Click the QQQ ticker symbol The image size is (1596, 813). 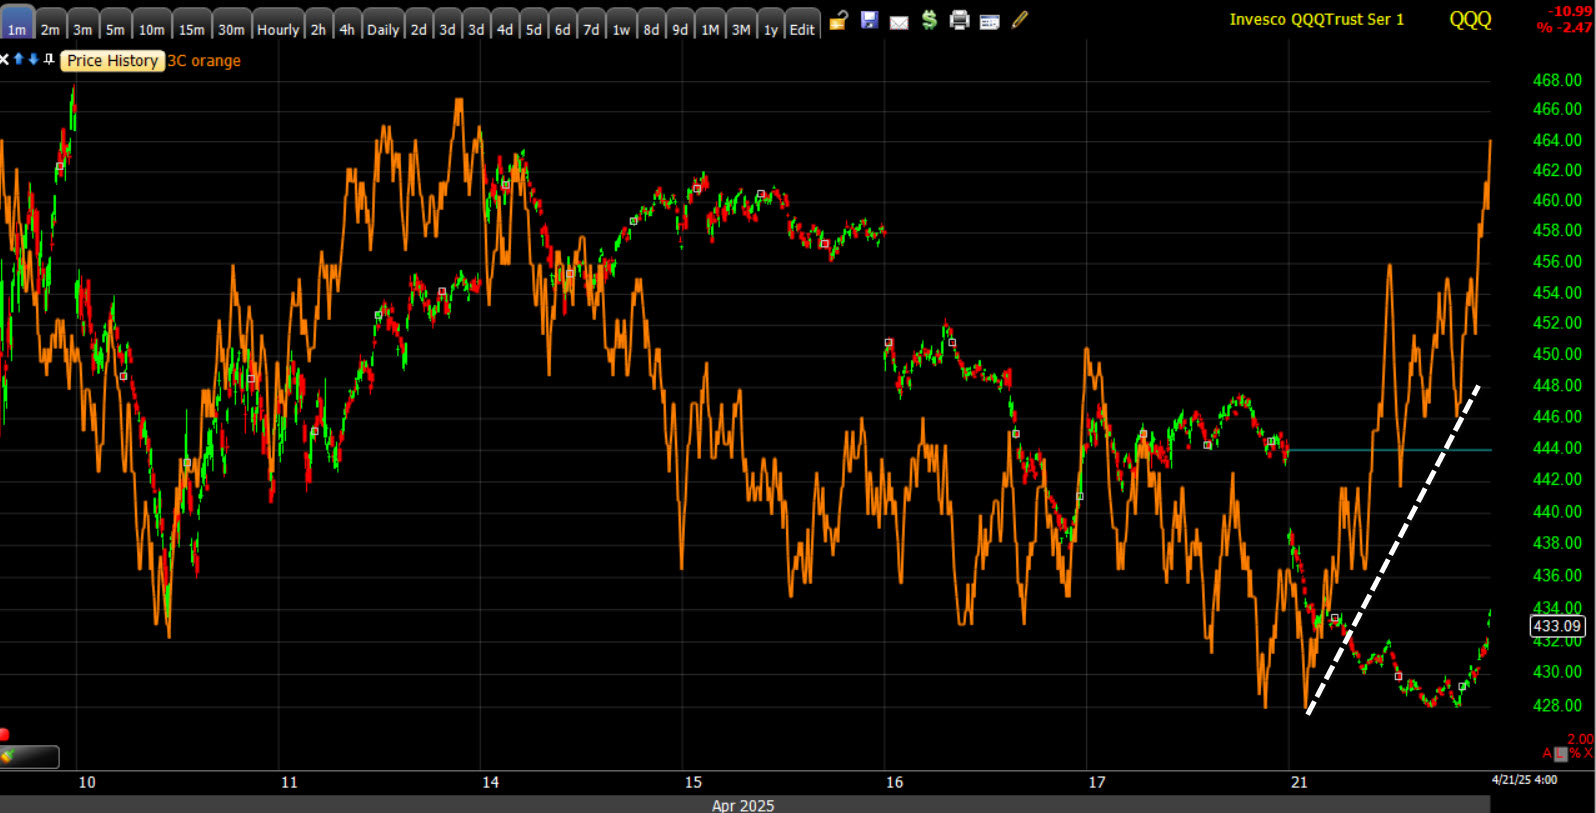[1470, 19]
